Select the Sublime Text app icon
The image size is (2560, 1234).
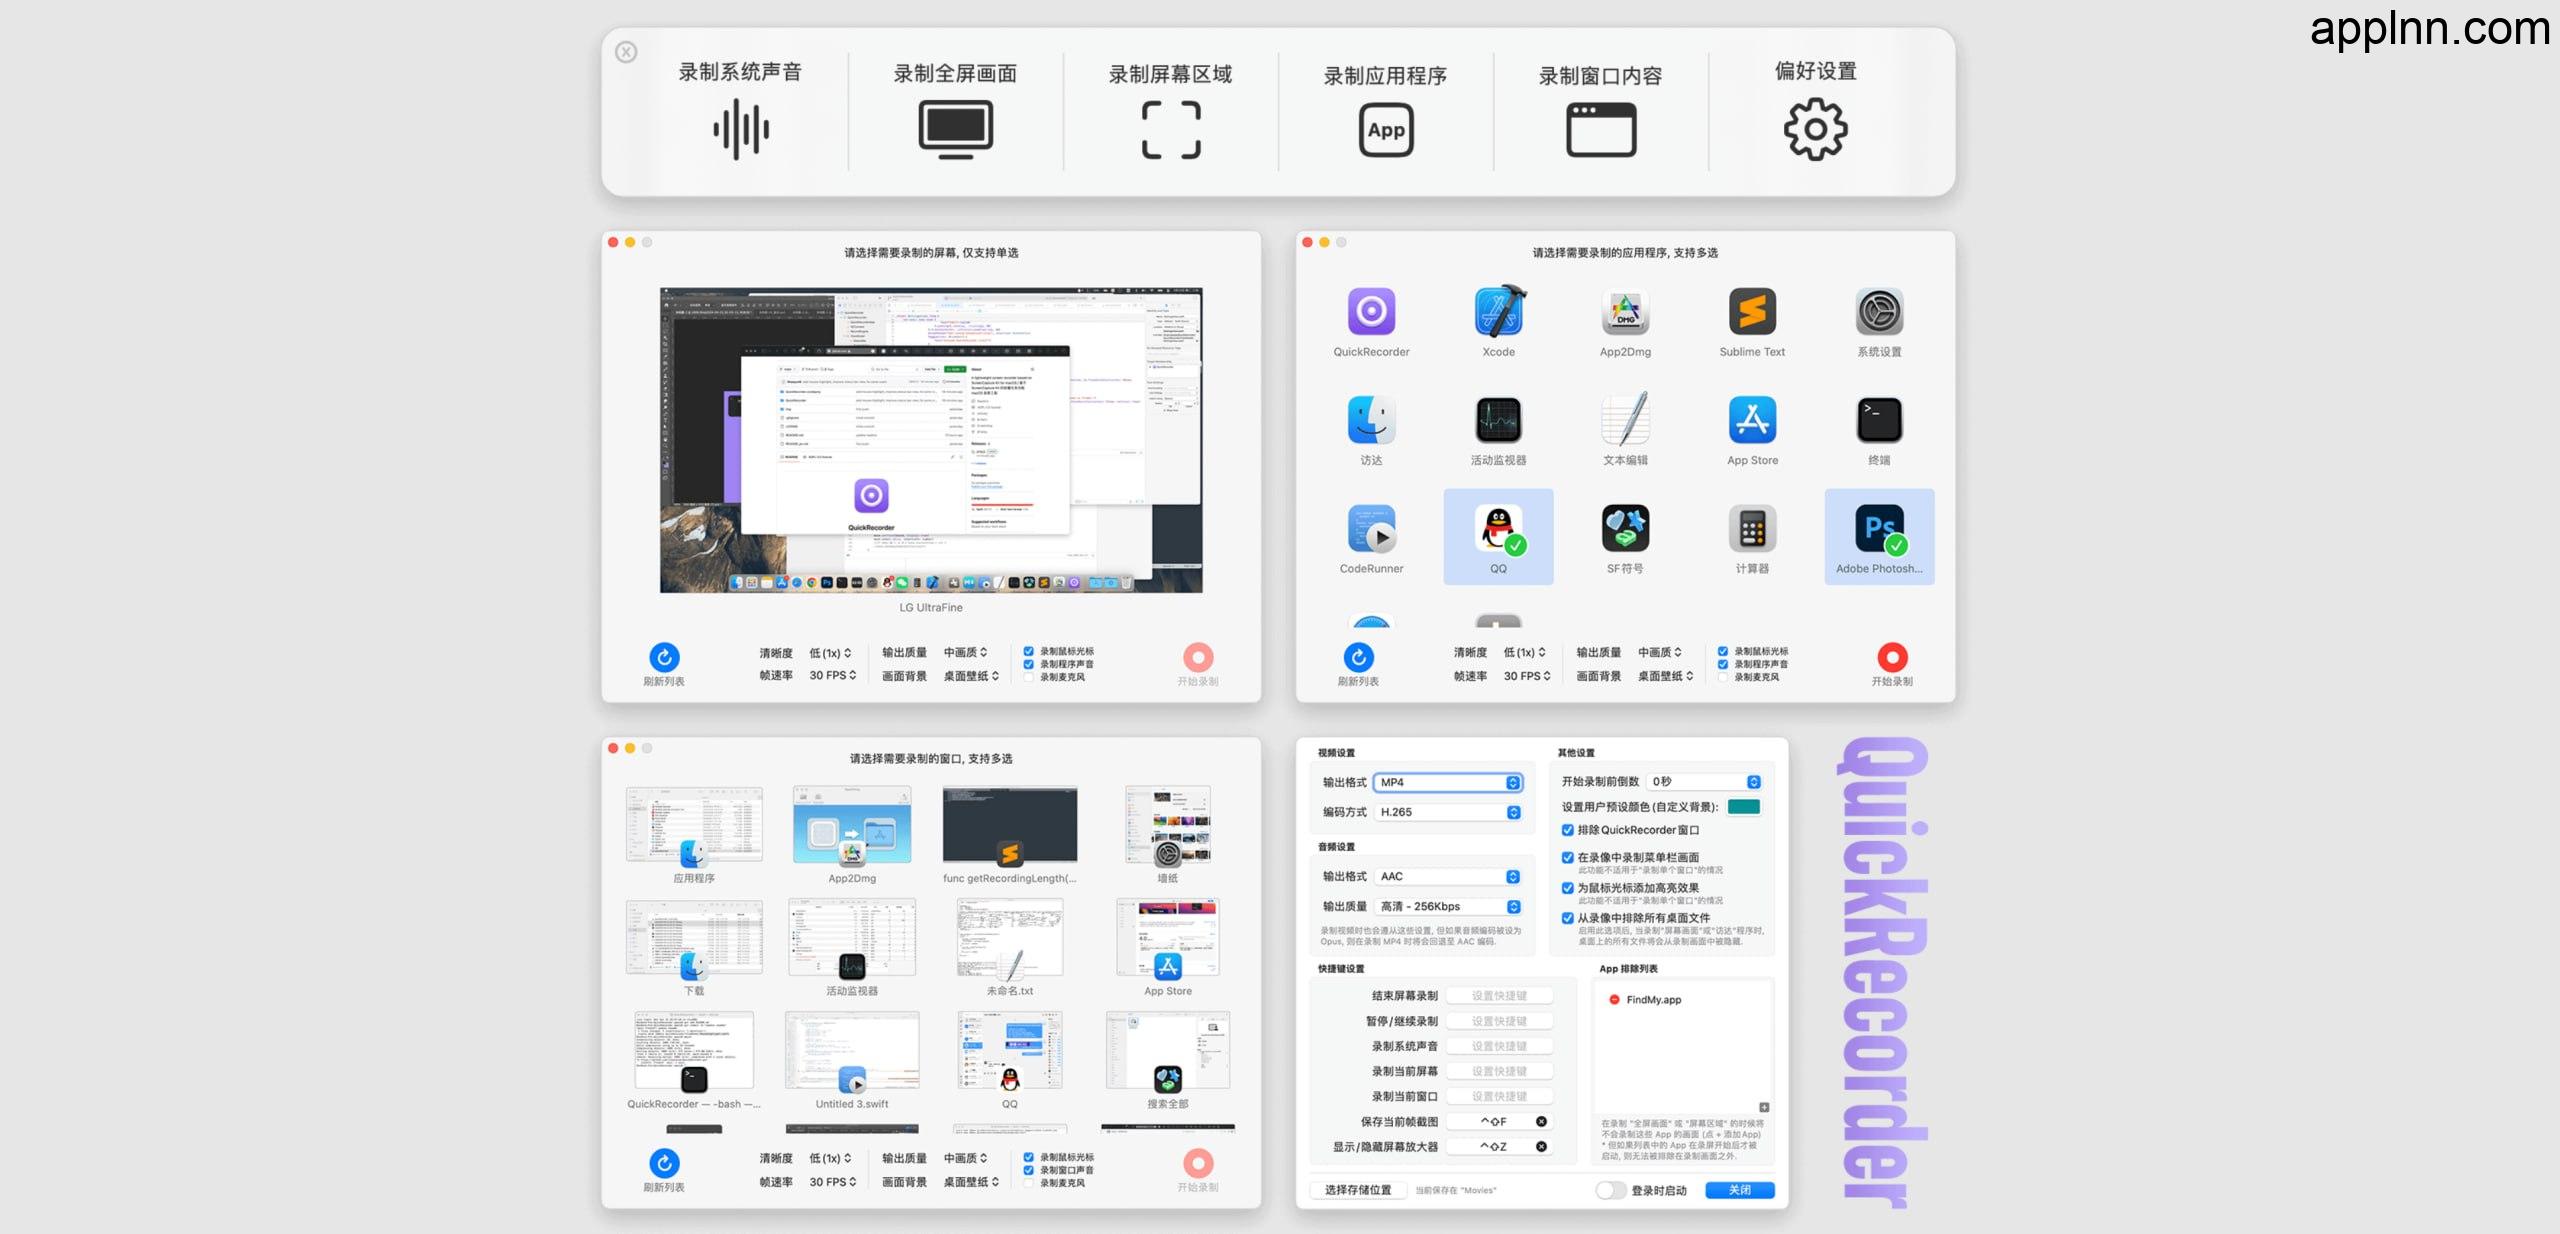(1752, 314)
